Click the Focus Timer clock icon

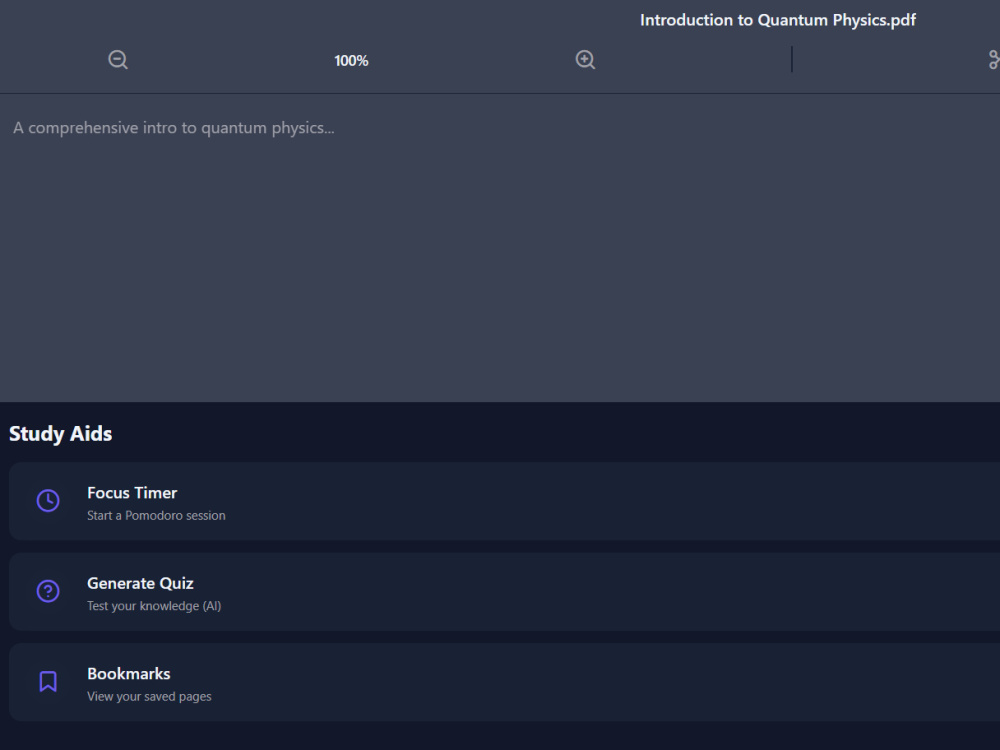click(x=48, y=501)
